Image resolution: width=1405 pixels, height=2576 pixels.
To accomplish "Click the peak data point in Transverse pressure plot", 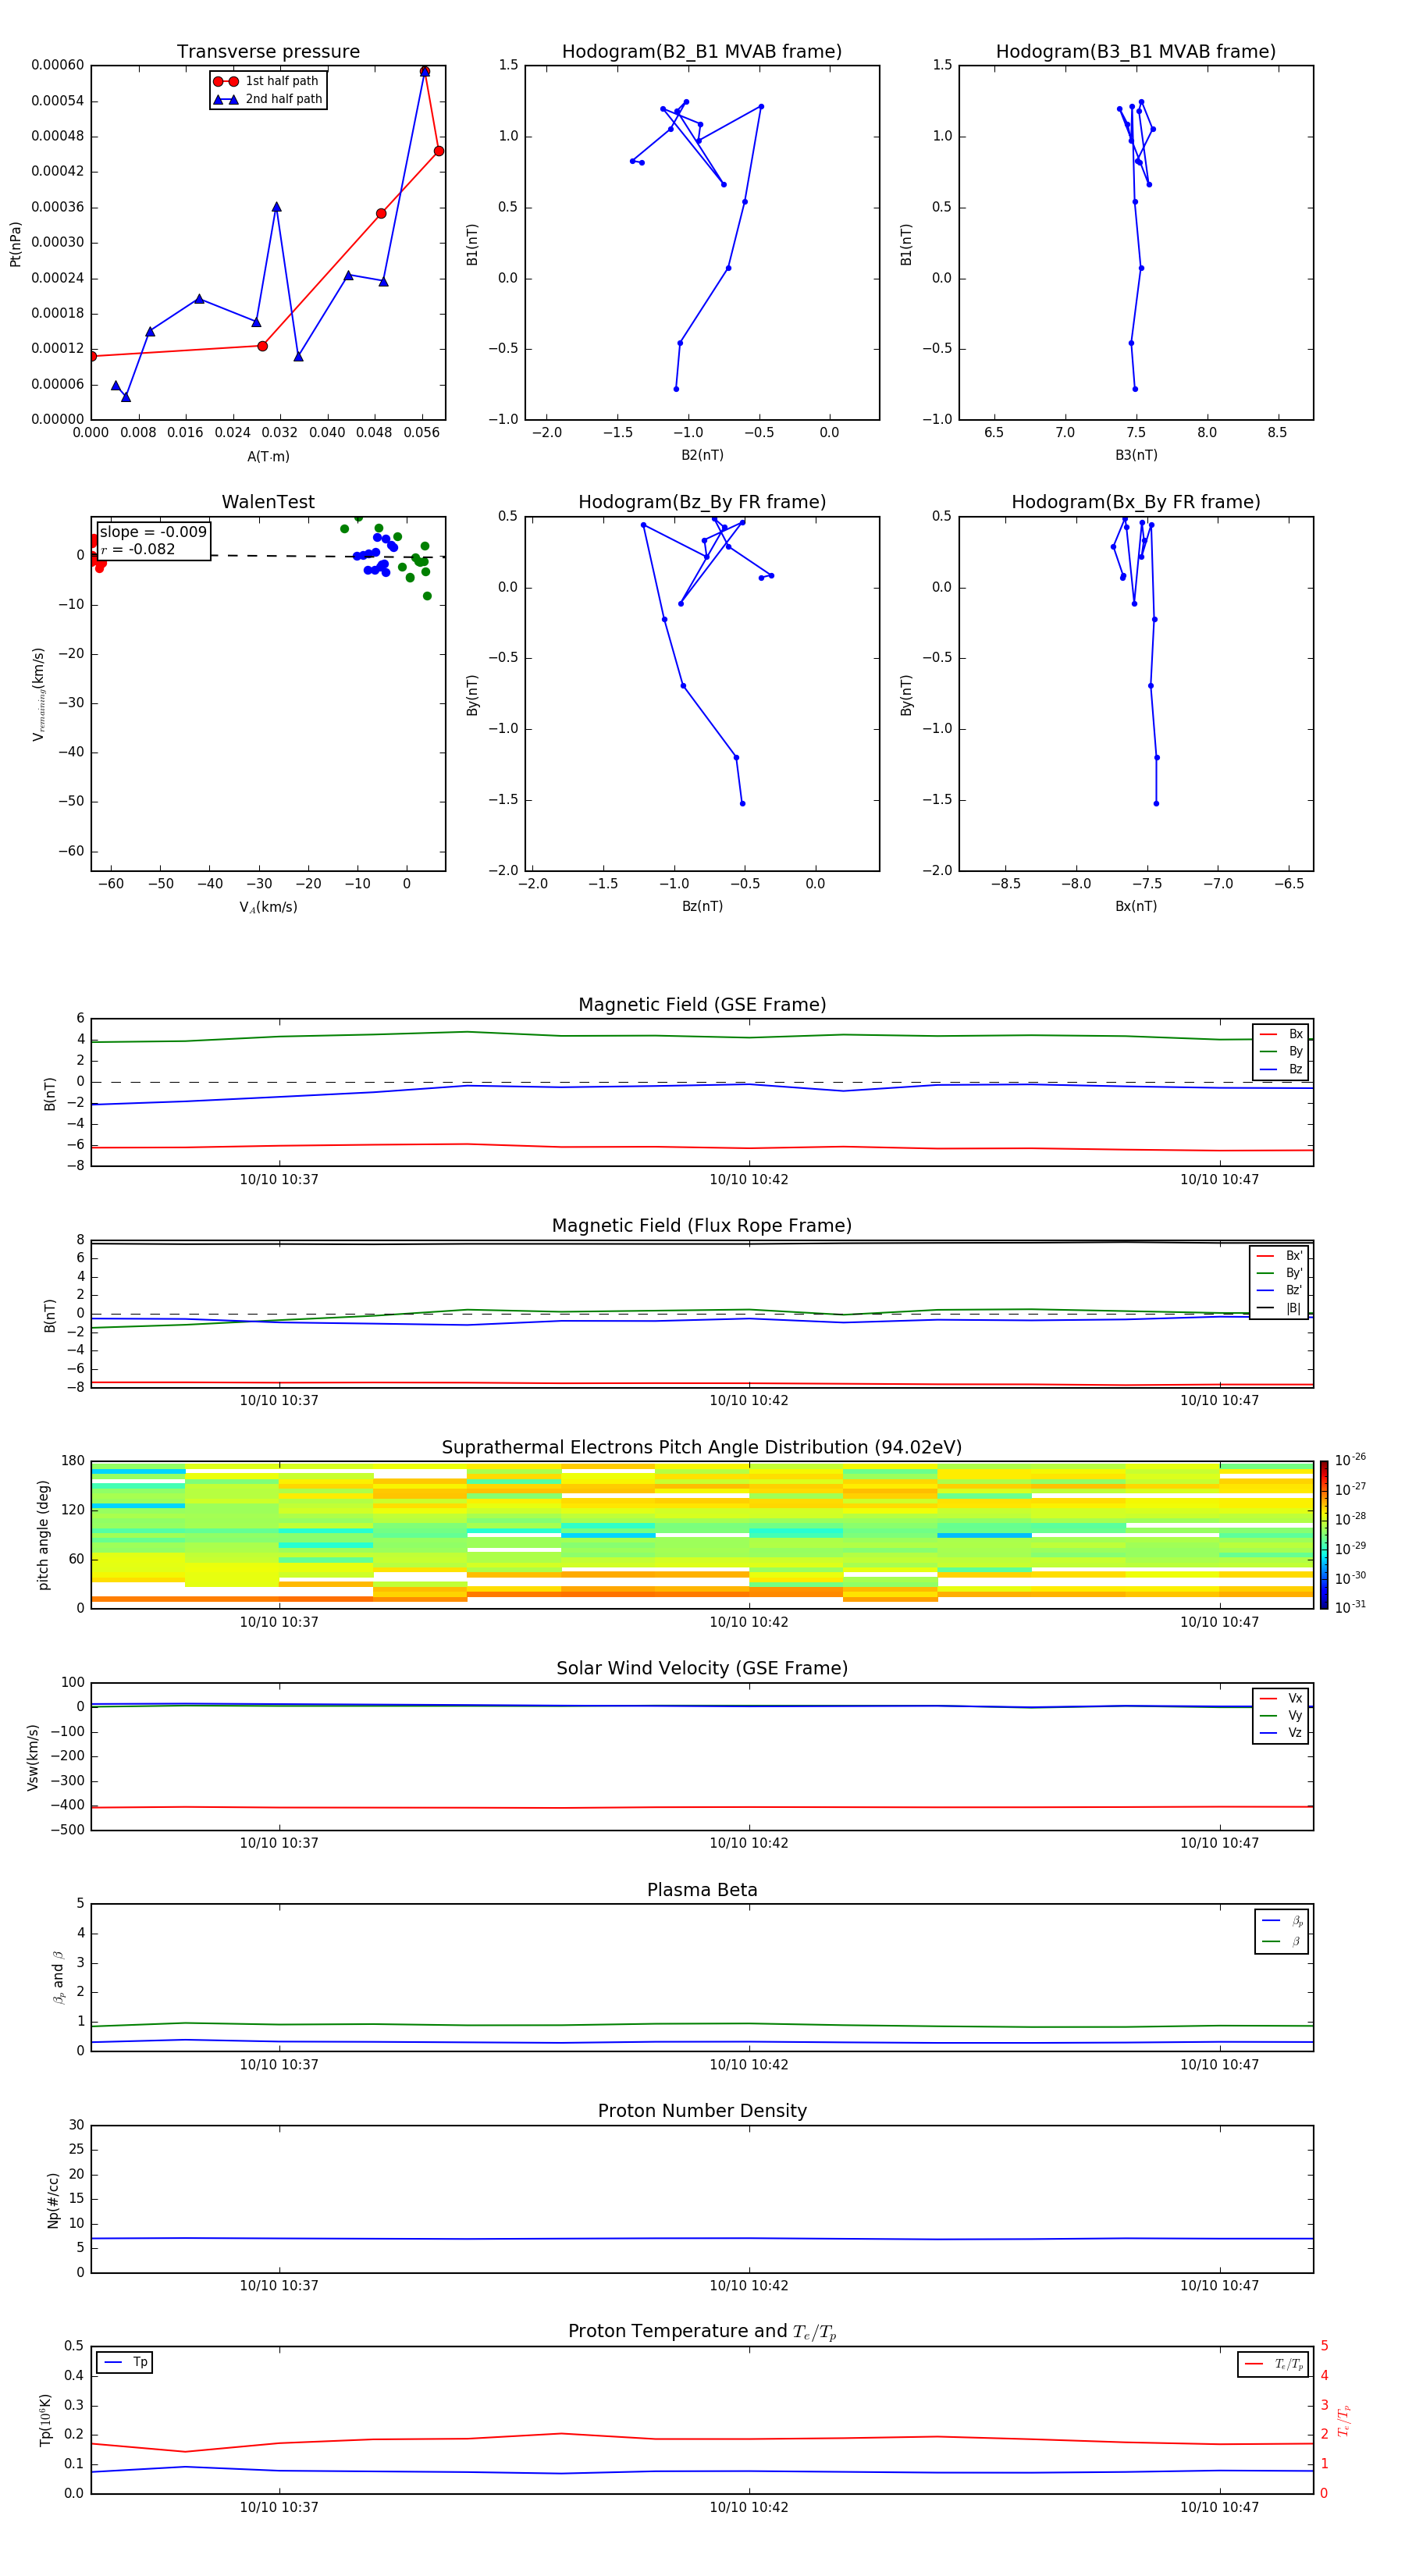I will point(425,72).
